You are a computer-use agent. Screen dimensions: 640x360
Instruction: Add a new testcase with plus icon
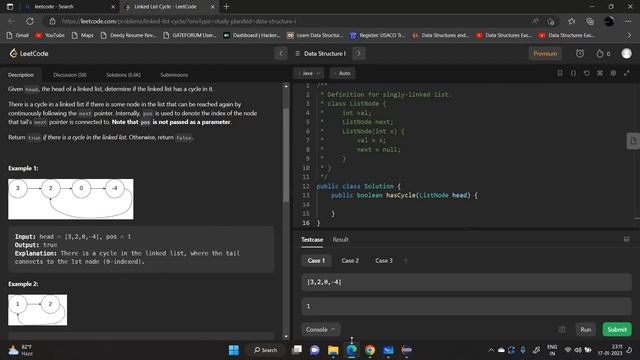(x=406, y=260)
